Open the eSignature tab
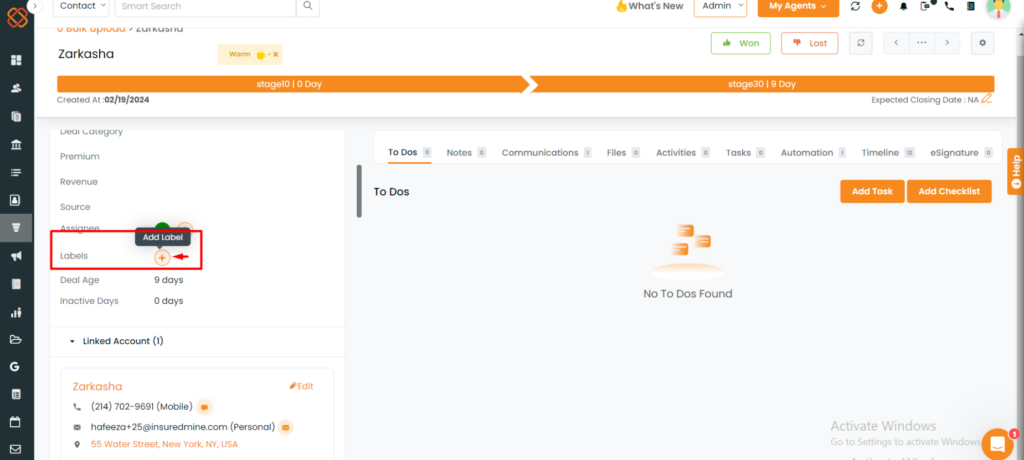 tap(961, 152)
